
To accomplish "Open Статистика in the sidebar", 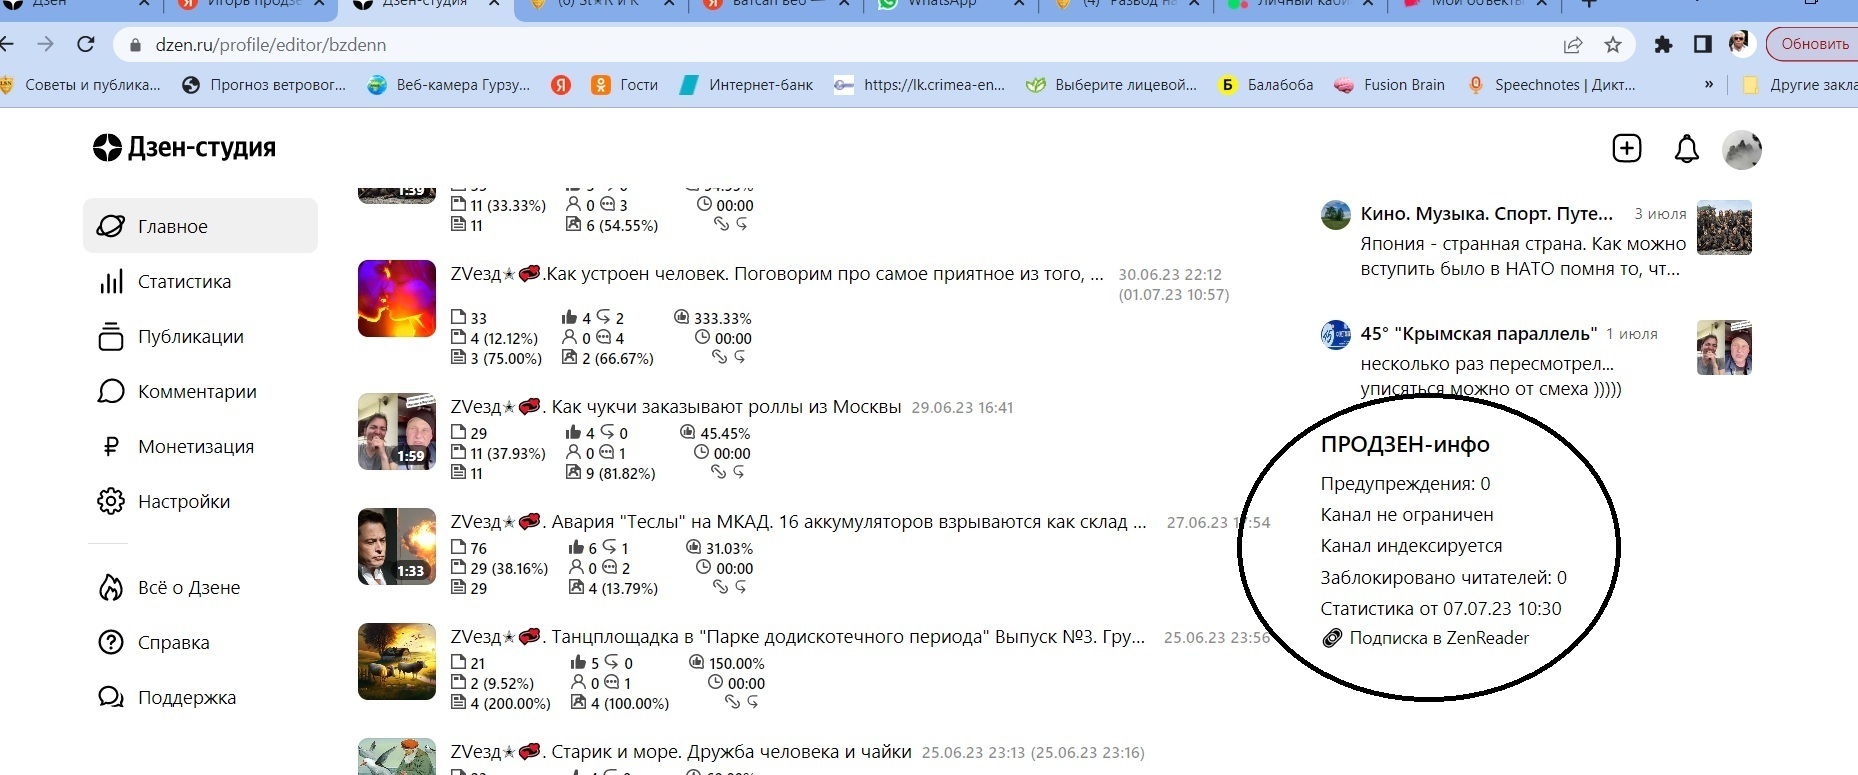I will 184,282.
